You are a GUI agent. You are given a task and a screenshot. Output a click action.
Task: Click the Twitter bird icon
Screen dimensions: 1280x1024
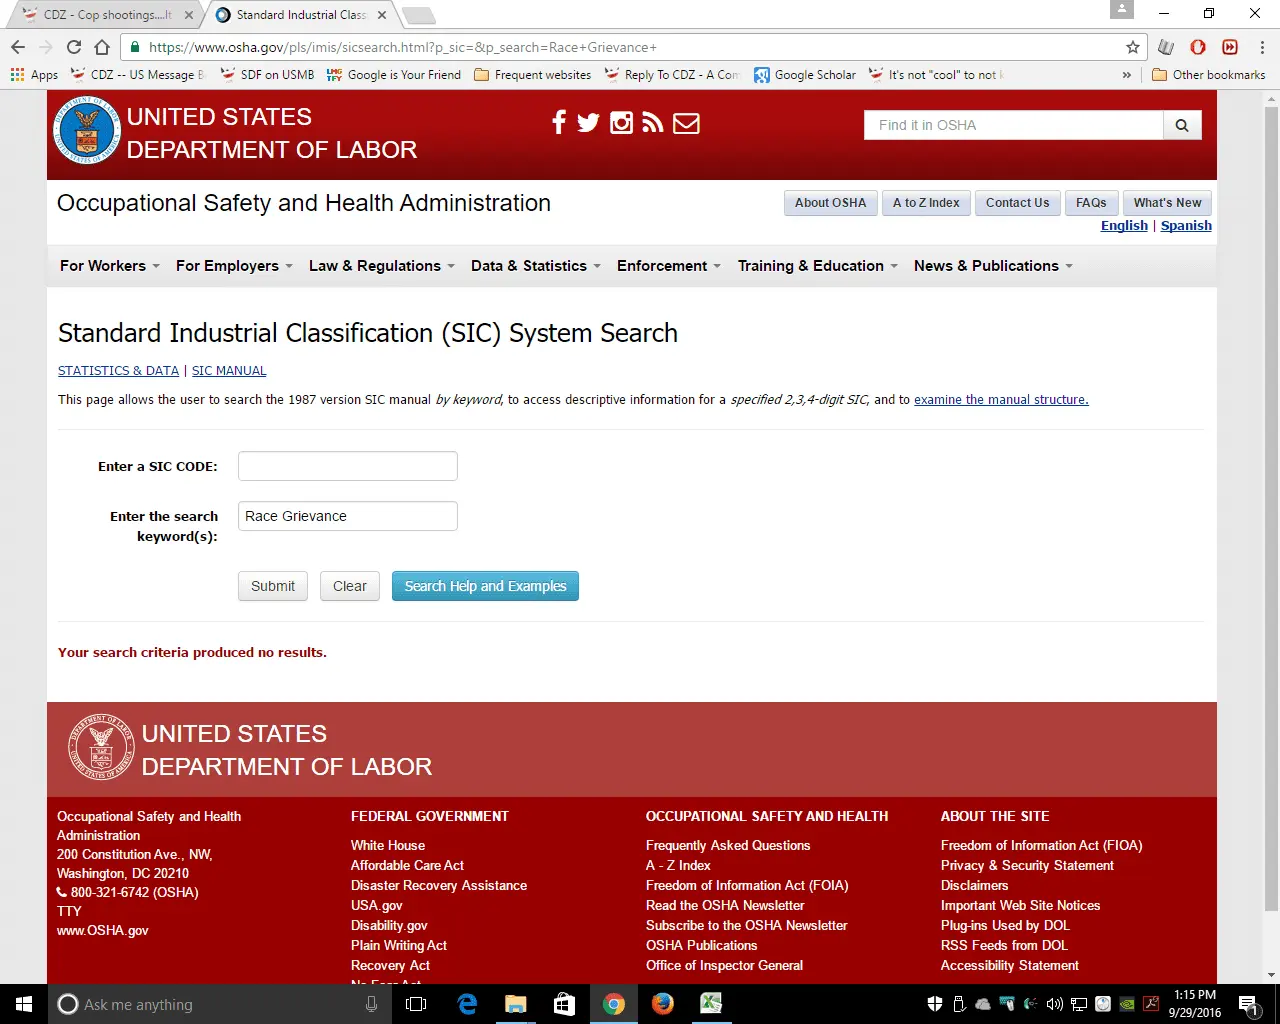[588, 123]
